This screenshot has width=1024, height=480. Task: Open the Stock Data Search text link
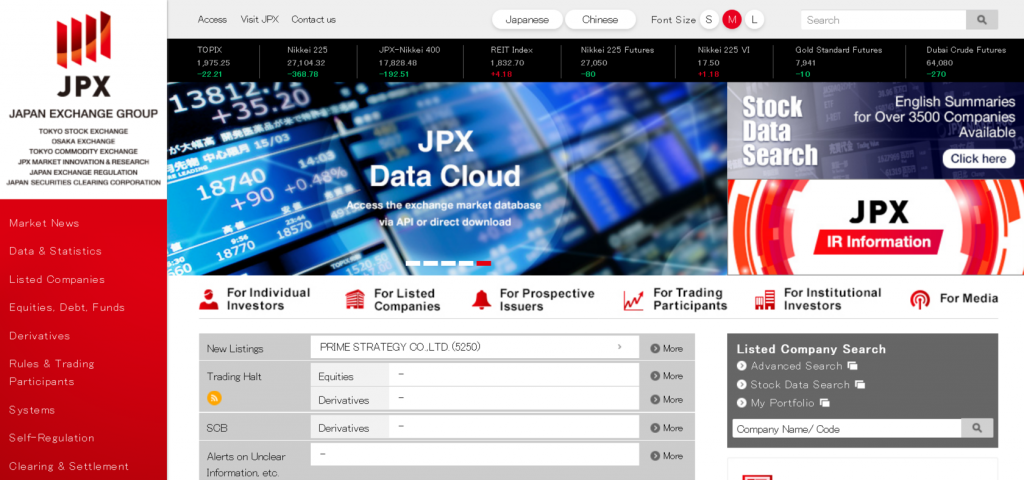[x=800, y=385]
